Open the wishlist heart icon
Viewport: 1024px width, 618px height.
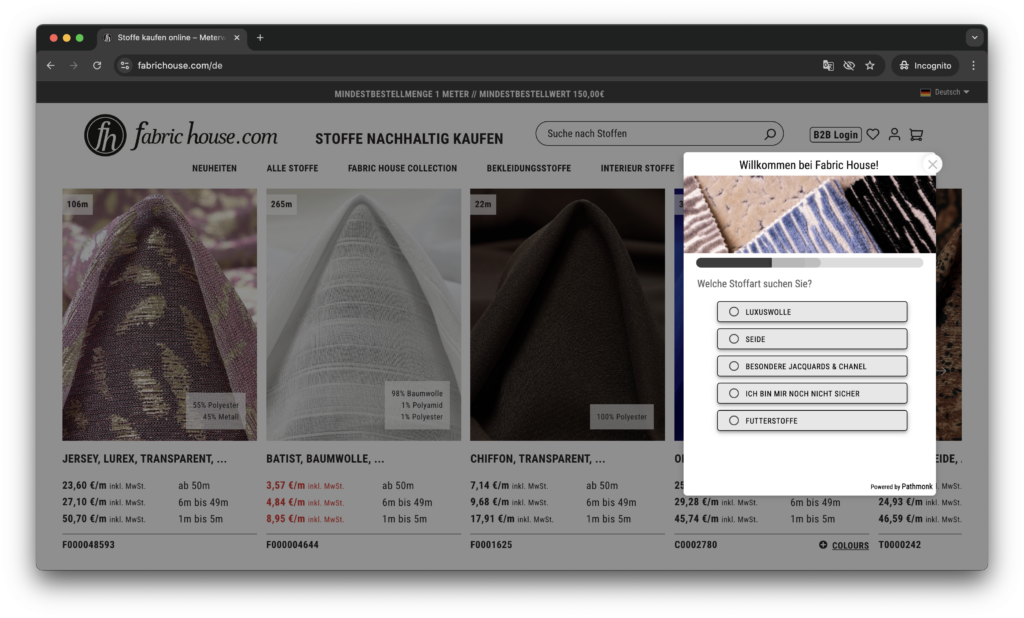pyautogui.click(x=872, y=133)
